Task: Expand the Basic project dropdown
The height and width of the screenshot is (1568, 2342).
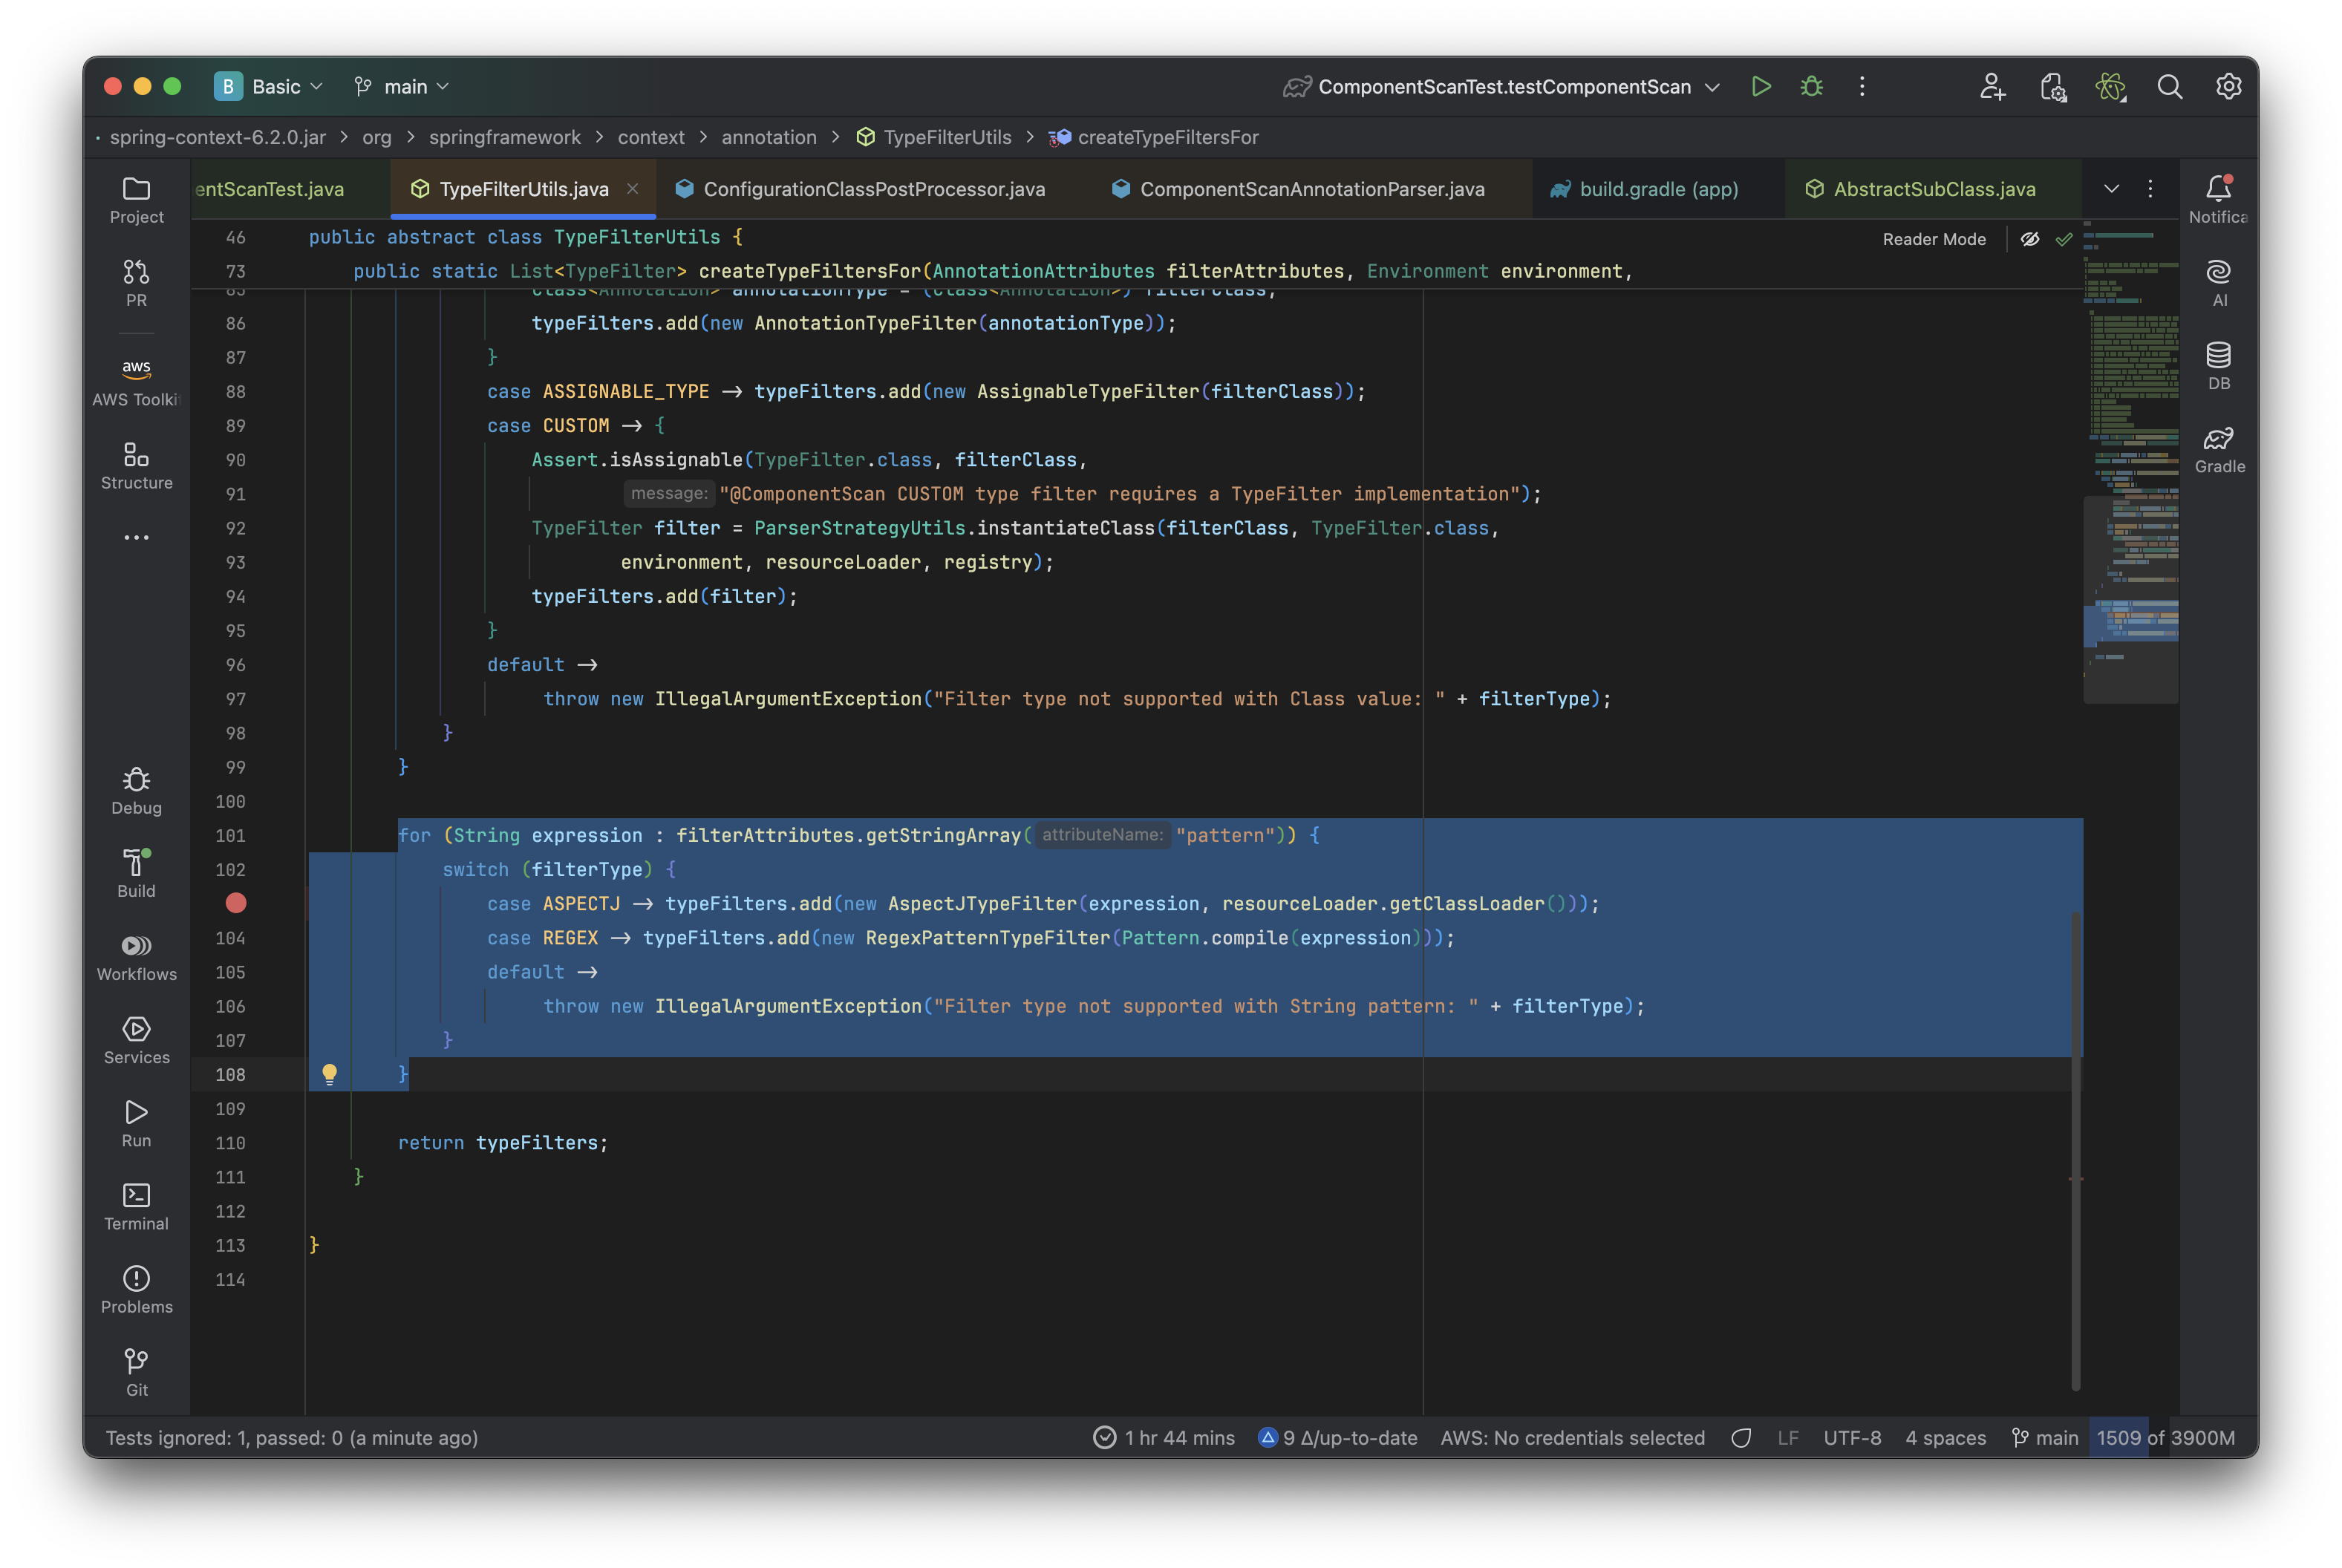Action: 270,87
